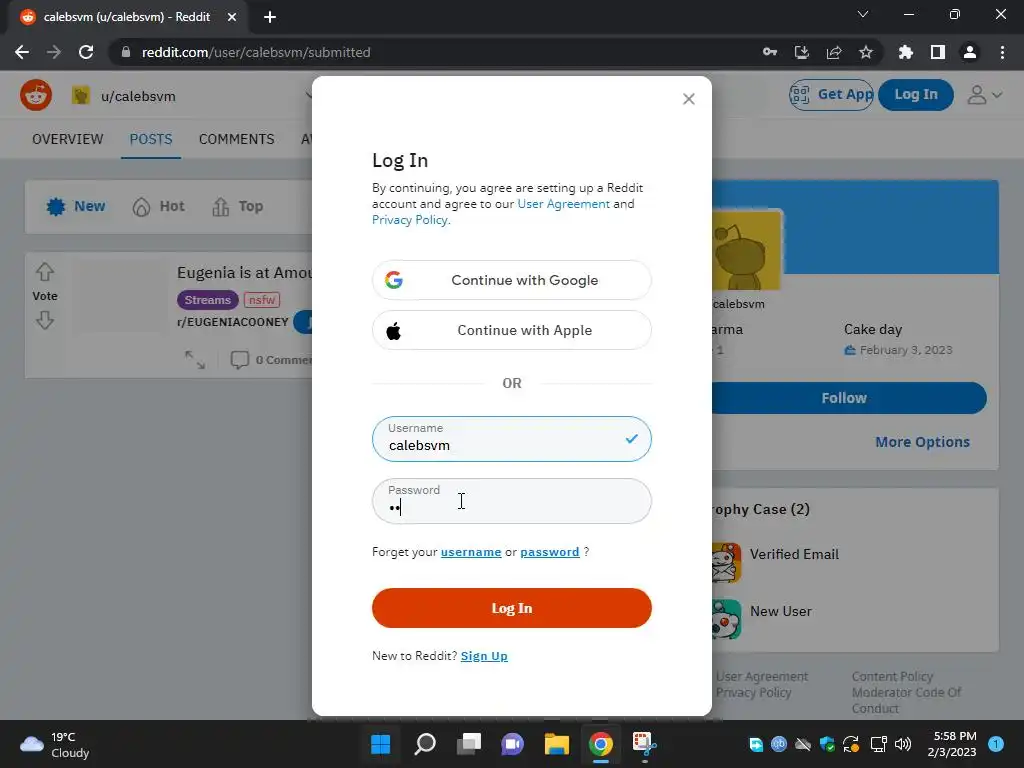Open the tab search chevron
The image size is (1024, 768).
[x=863, y=14]
